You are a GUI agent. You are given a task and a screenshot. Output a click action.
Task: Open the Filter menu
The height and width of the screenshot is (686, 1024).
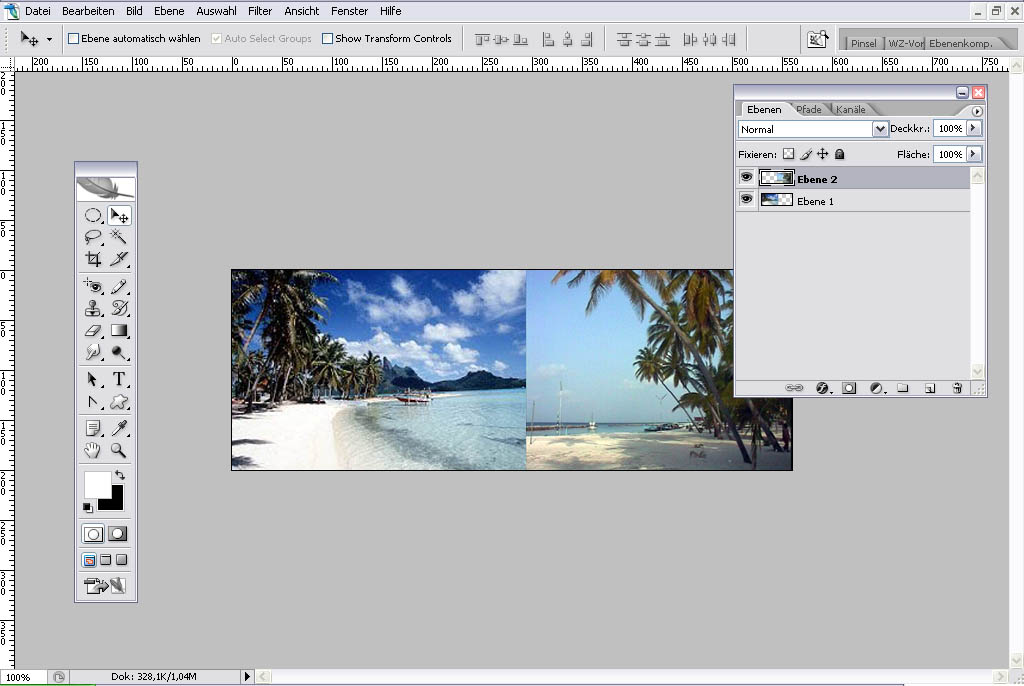point(260,10)
